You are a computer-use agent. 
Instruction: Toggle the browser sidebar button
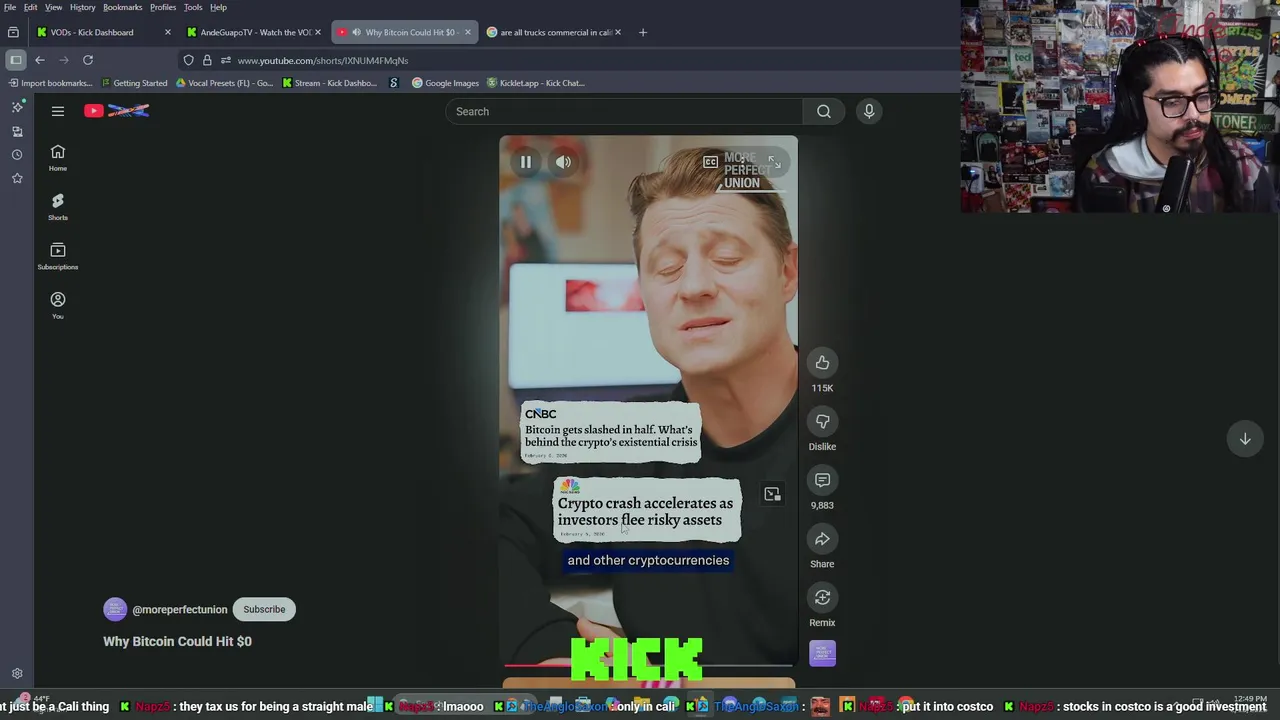click(15, 60)
